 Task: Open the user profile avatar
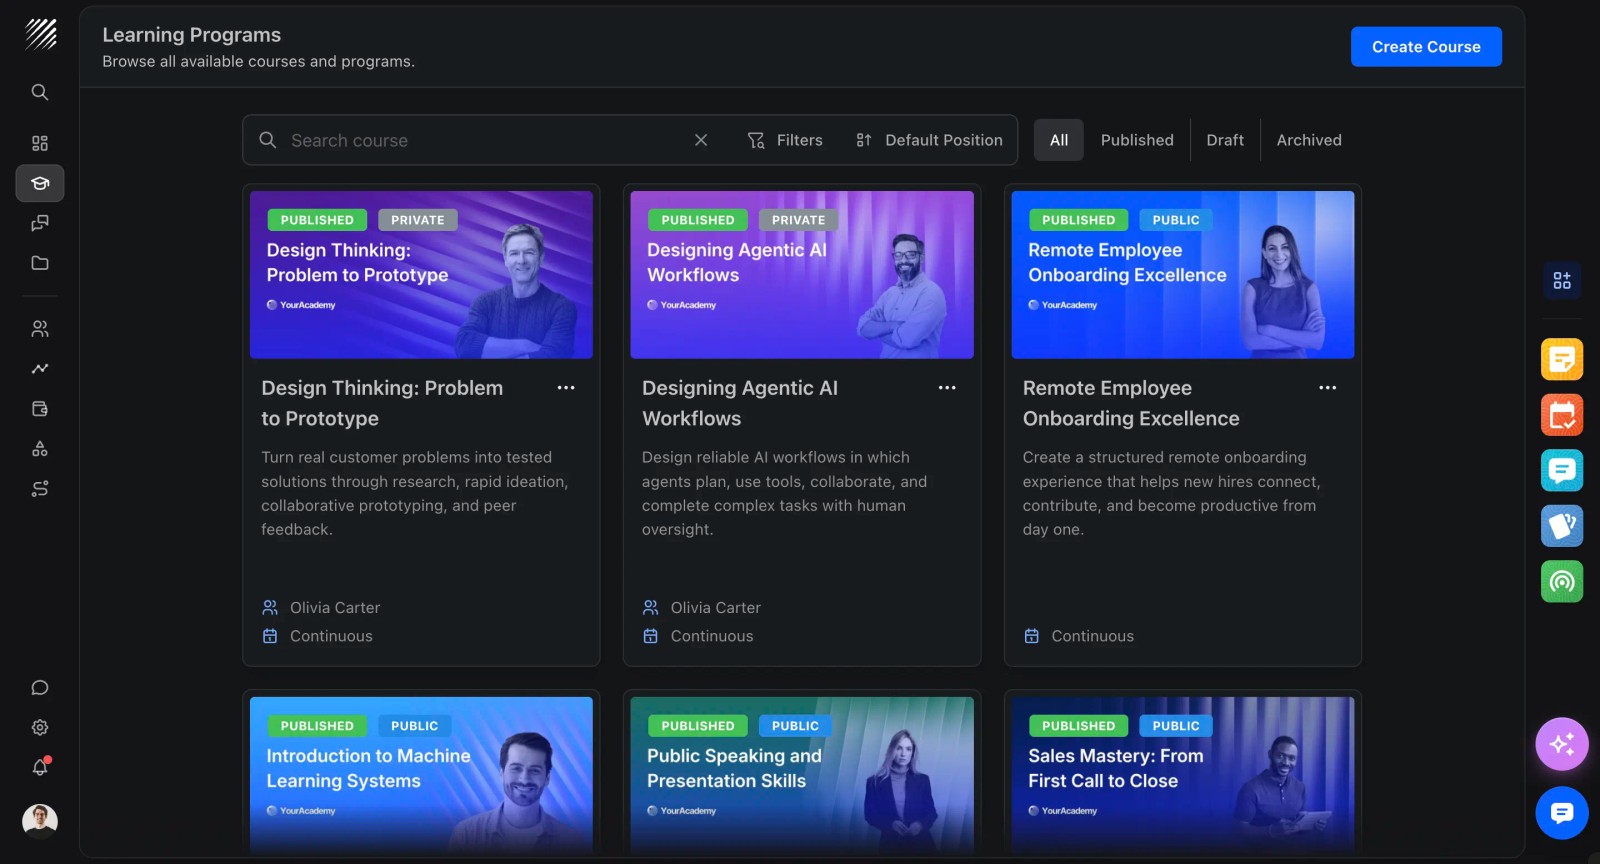click(x=40, y=821)
